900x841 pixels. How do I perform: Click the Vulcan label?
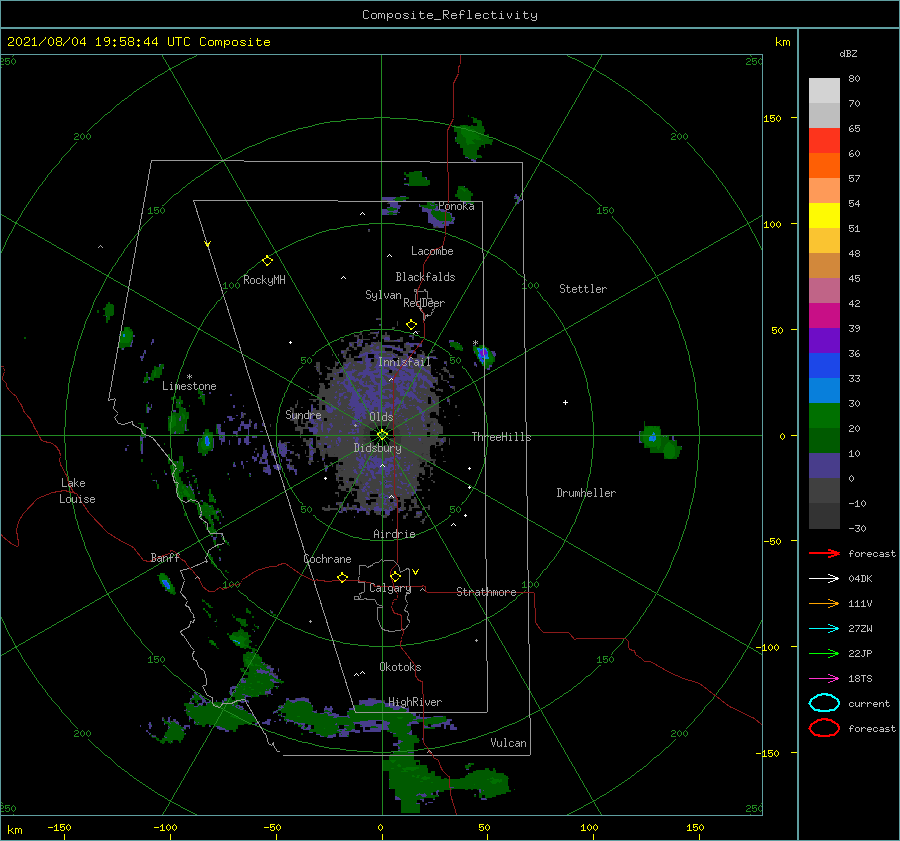pos(508,743)
